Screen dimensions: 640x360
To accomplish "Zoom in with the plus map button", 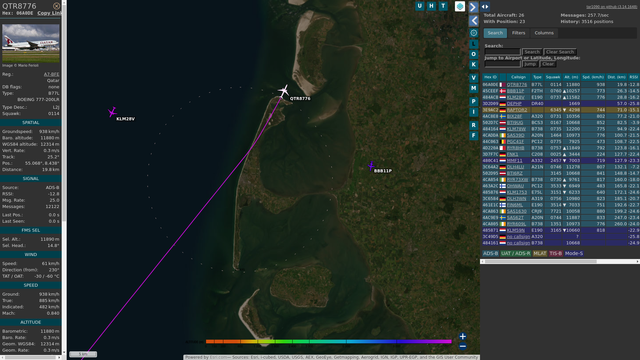I will click(462, 336).
